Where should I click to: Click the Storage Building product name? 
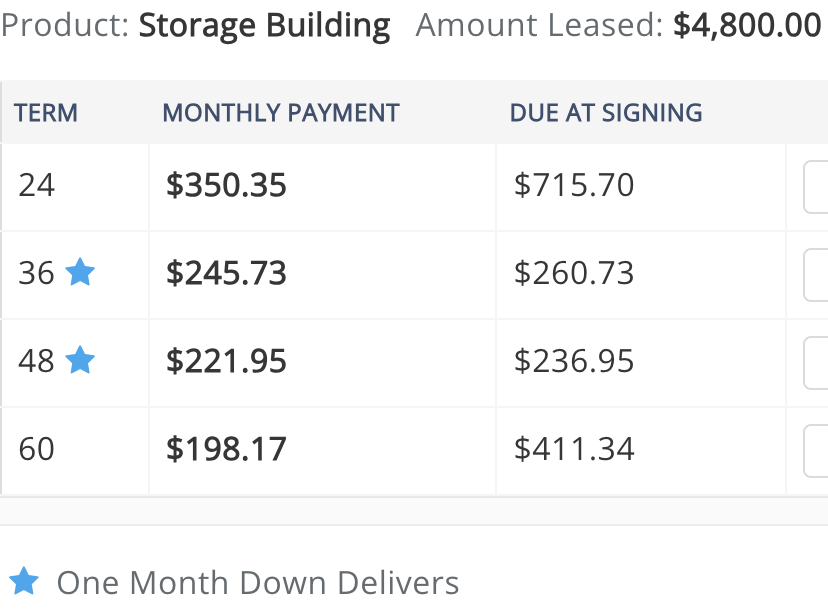(x=265, y=26)
